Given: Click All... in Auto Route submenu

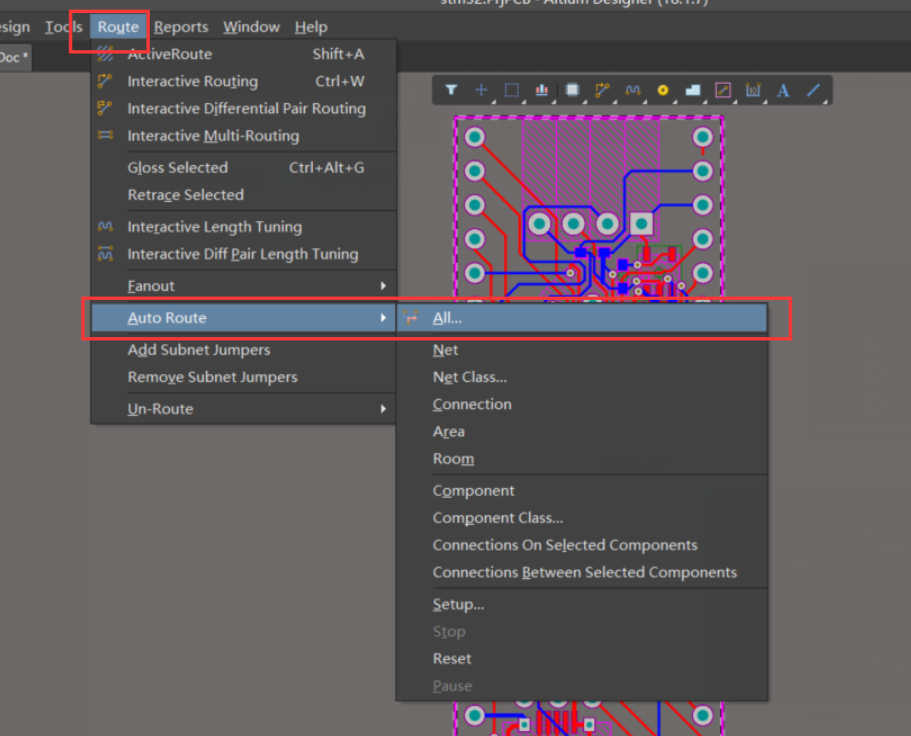Looking at the screenshot, I should tap(582, 318).
